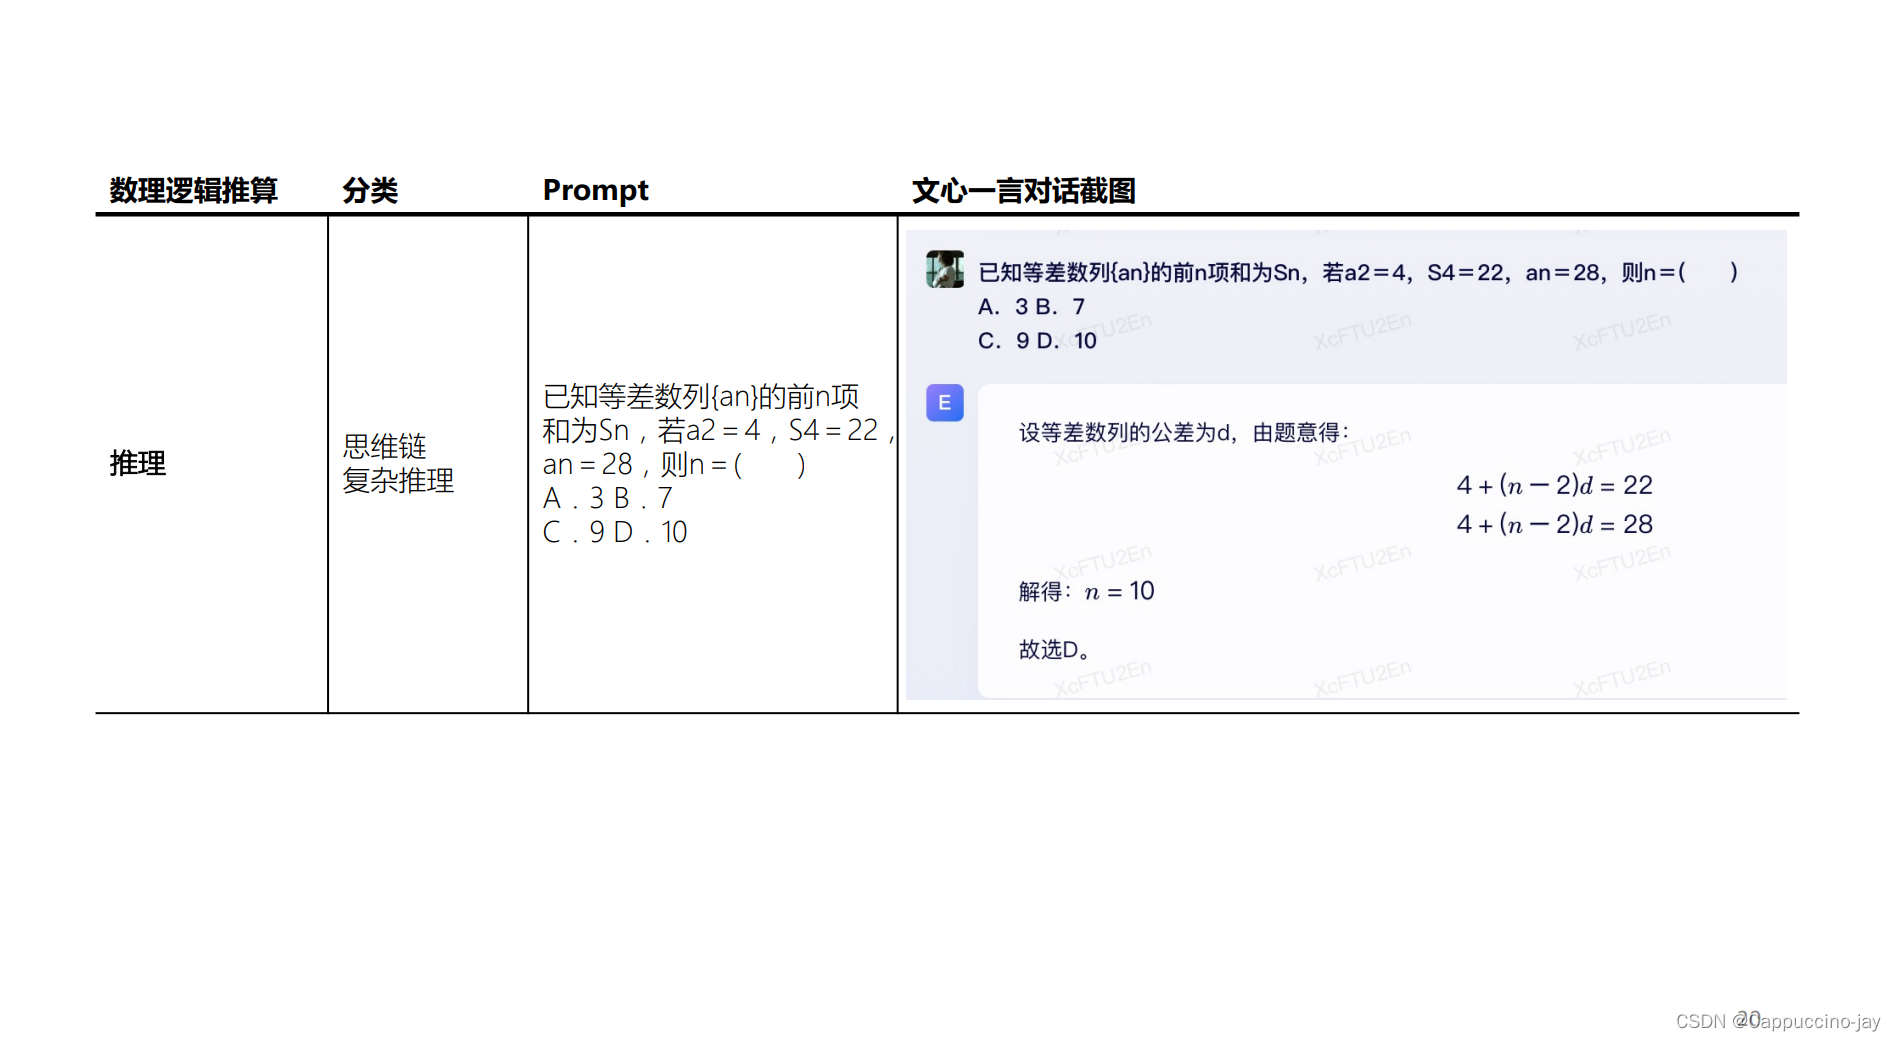Click prompt options 'A．3 B．7'
Viewport: 1896px width, 1041px height.
(x=607, y=498)
